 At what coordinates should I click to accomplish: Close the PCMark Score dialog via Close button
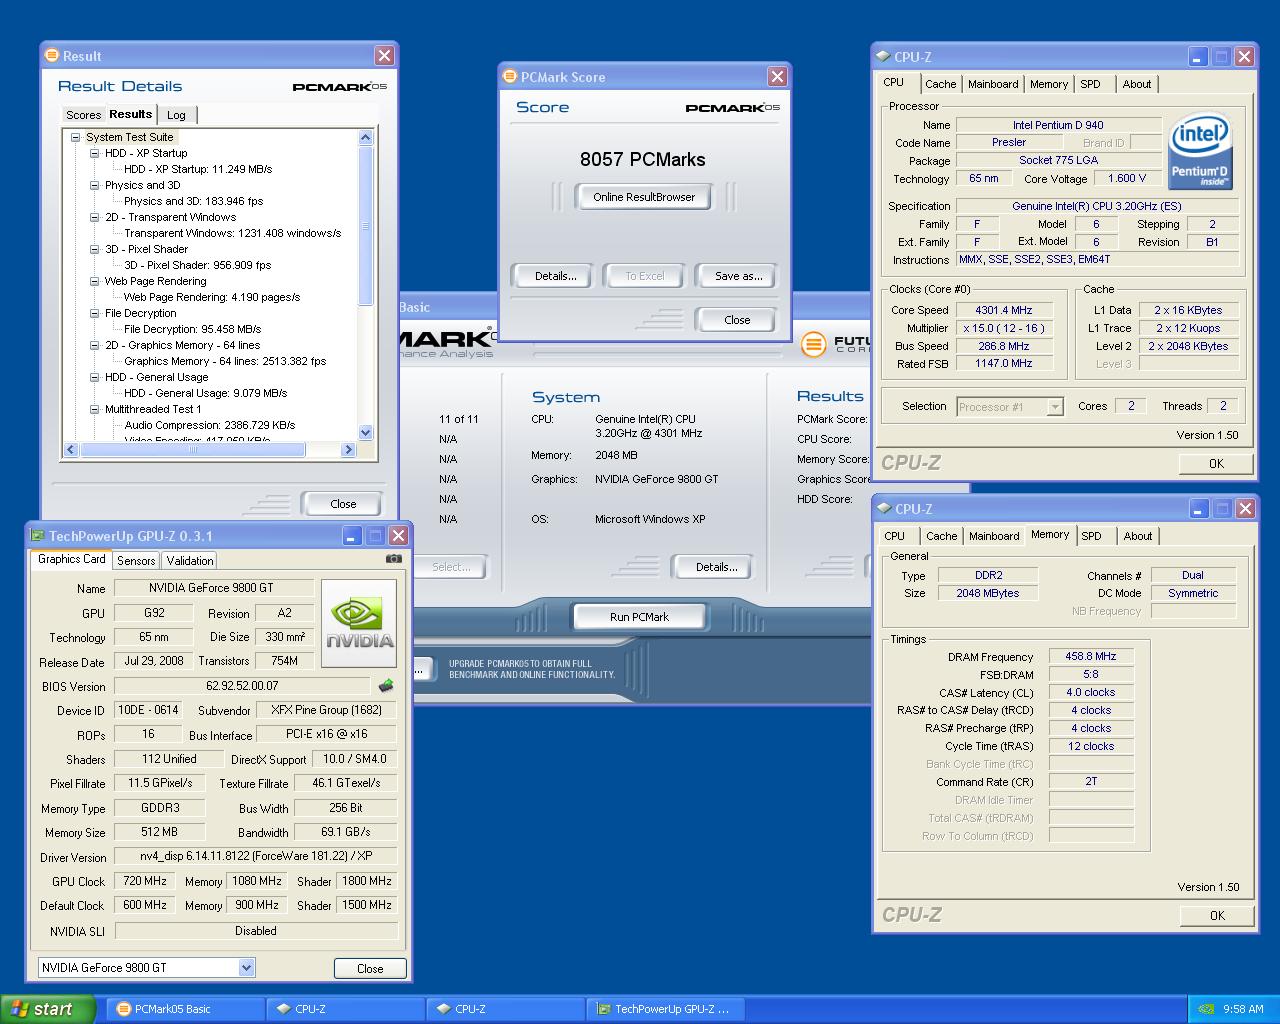coord(737,320)
